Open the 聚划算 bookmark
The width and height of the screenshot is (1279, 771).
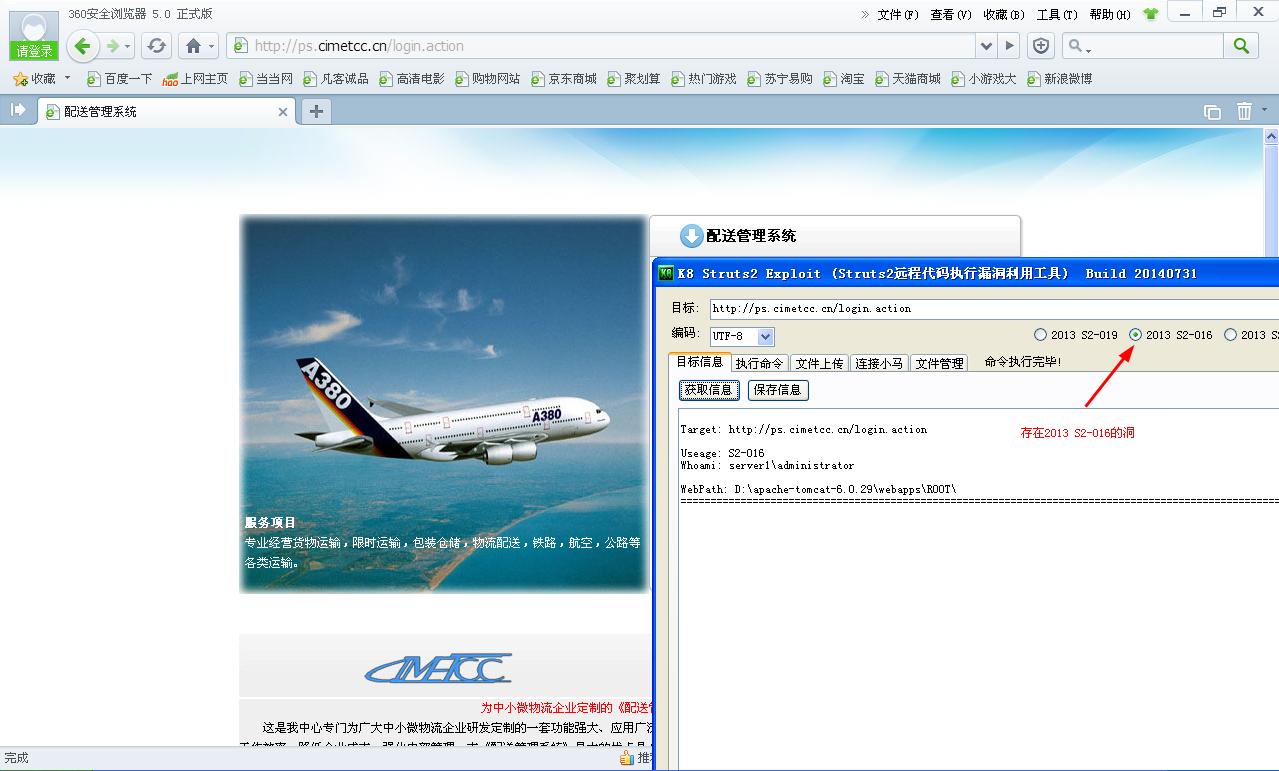pos(634,78)
